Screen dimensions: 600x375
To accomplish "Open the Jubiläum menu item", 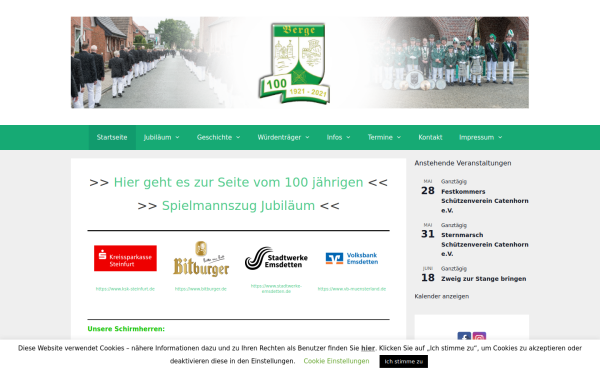I will pyautogui.click(x=157, y=137).
